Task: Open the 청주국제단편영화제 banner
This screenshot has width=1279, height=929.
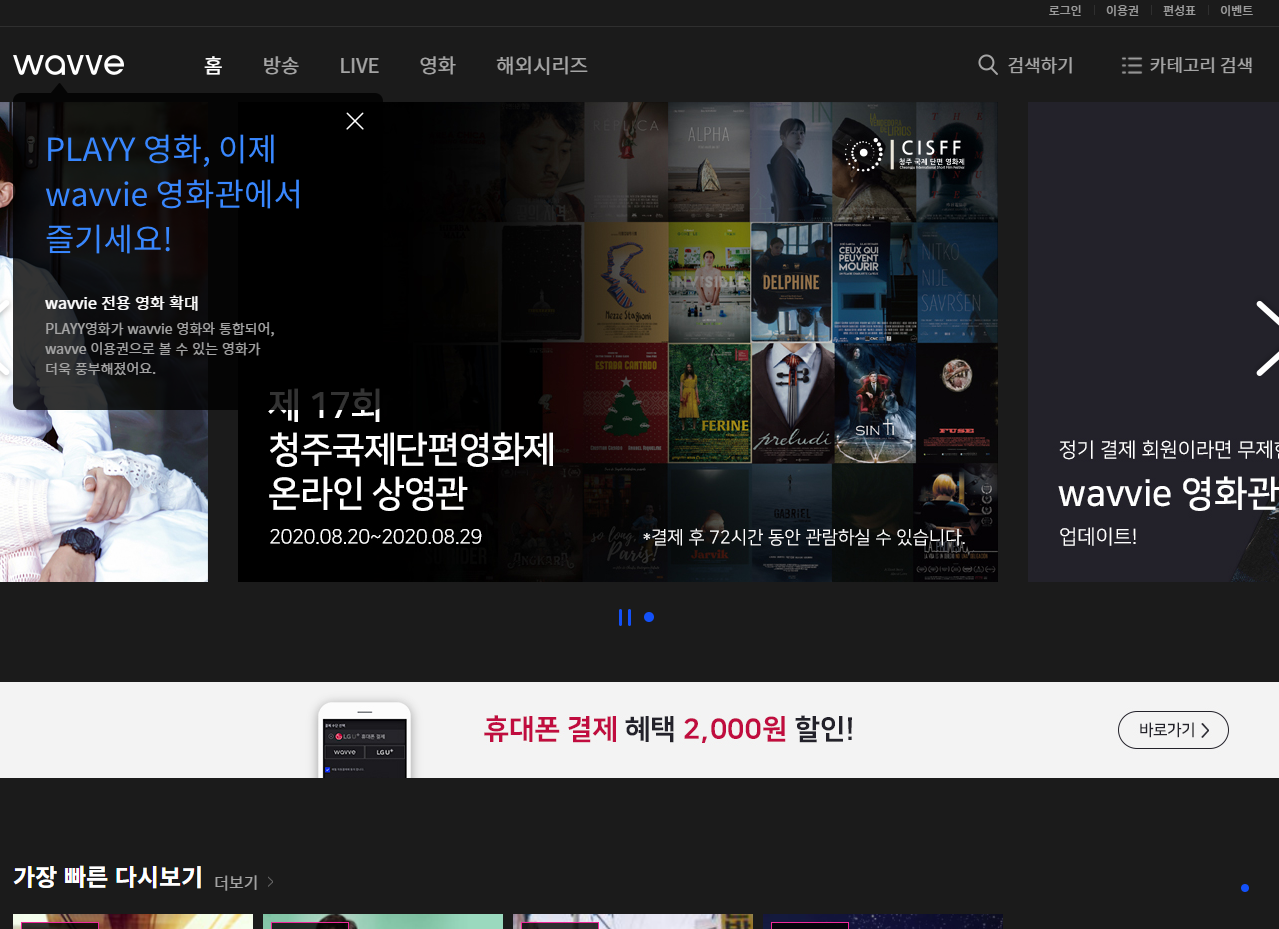Action: pyautogui.click(x=618, y=342)
